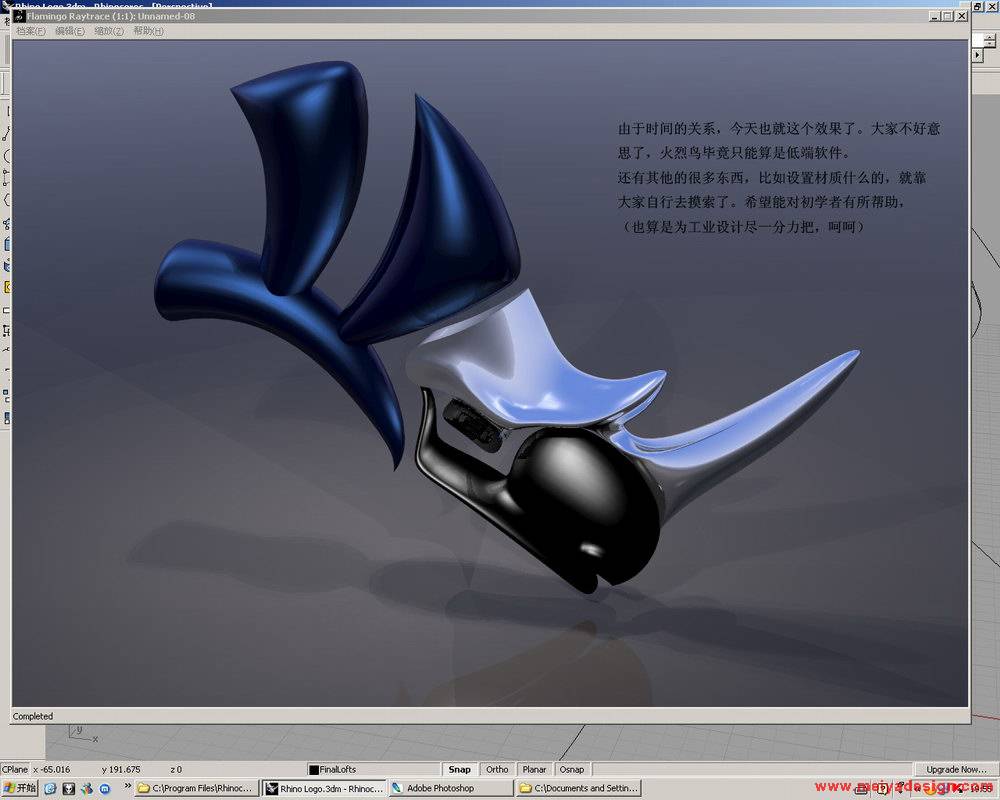Click the second quick launch icon
The image size is (1000, 800).
click(x=69, y=789)
